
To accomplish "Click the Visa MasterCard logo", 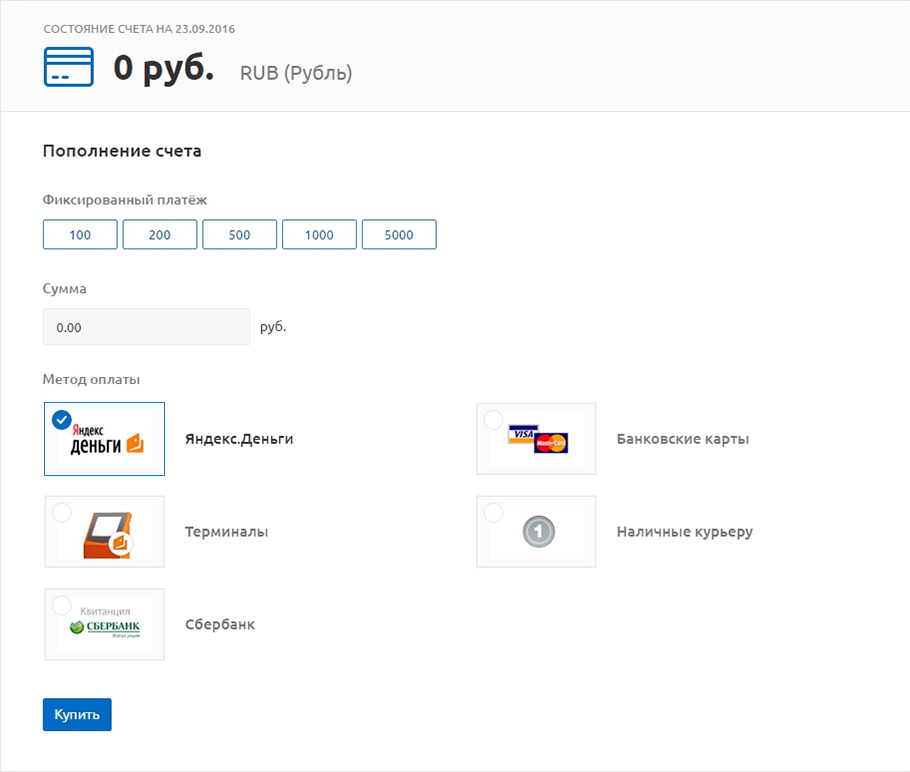I will tap(537, 439).
